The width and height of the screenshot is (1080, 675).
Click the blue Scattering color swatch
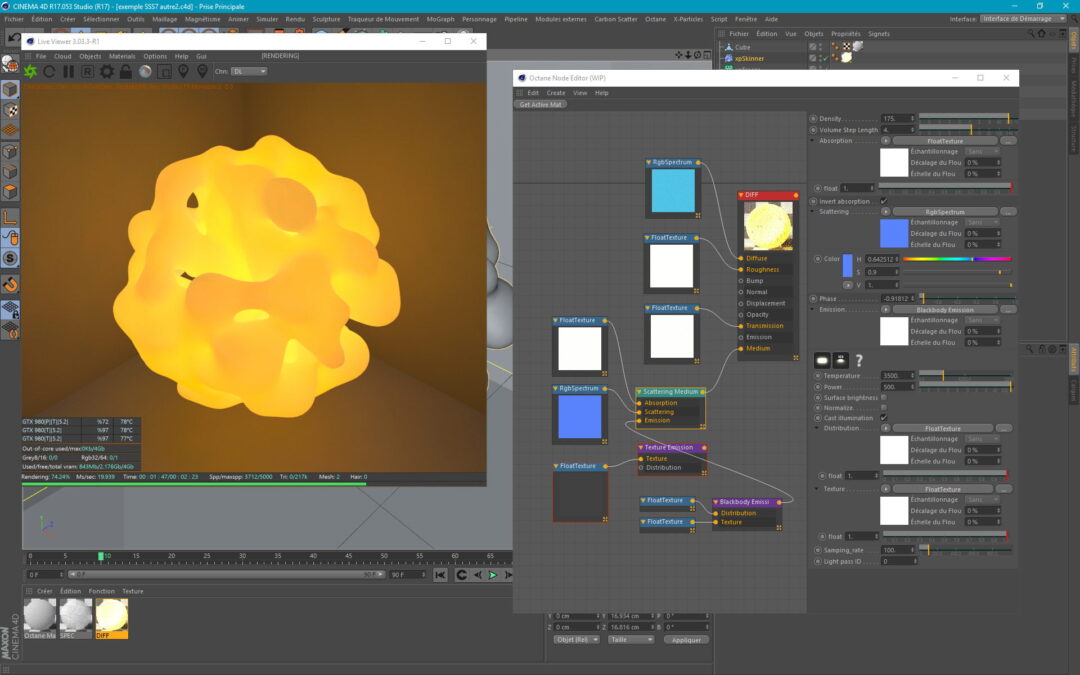893,233
